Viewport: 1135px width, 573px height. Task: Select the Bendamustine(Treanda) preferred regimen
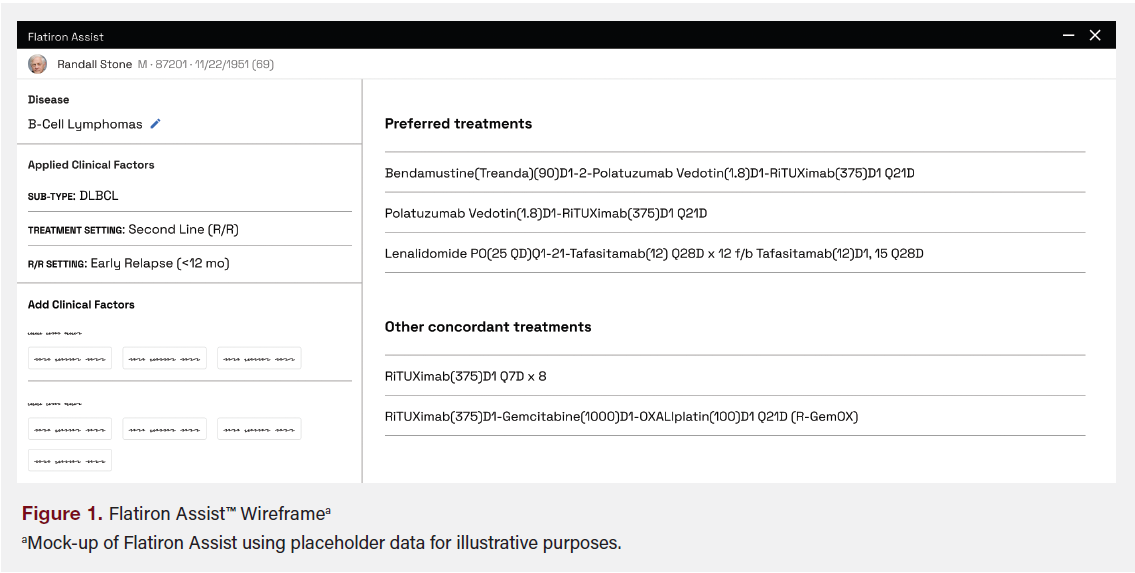649,173
